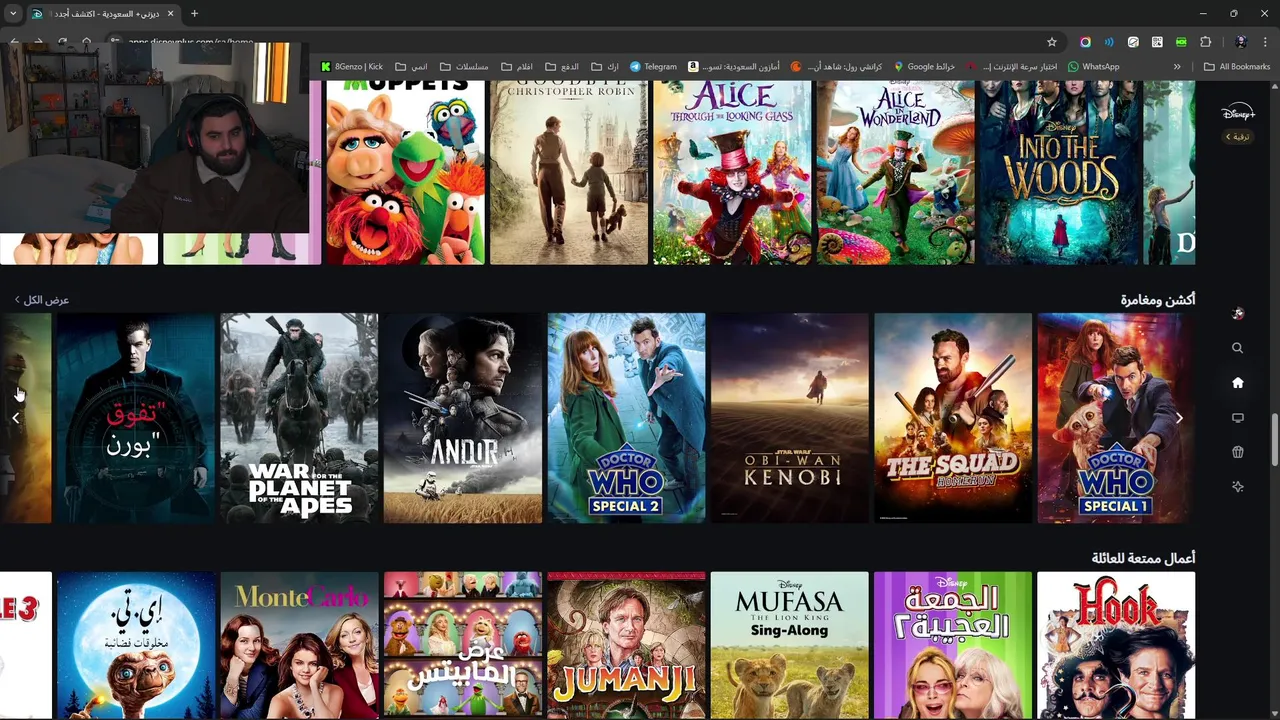The image size is (1280, 720).
Task: Advance the action row with the right arrow
Action: tap(1179, 418)
